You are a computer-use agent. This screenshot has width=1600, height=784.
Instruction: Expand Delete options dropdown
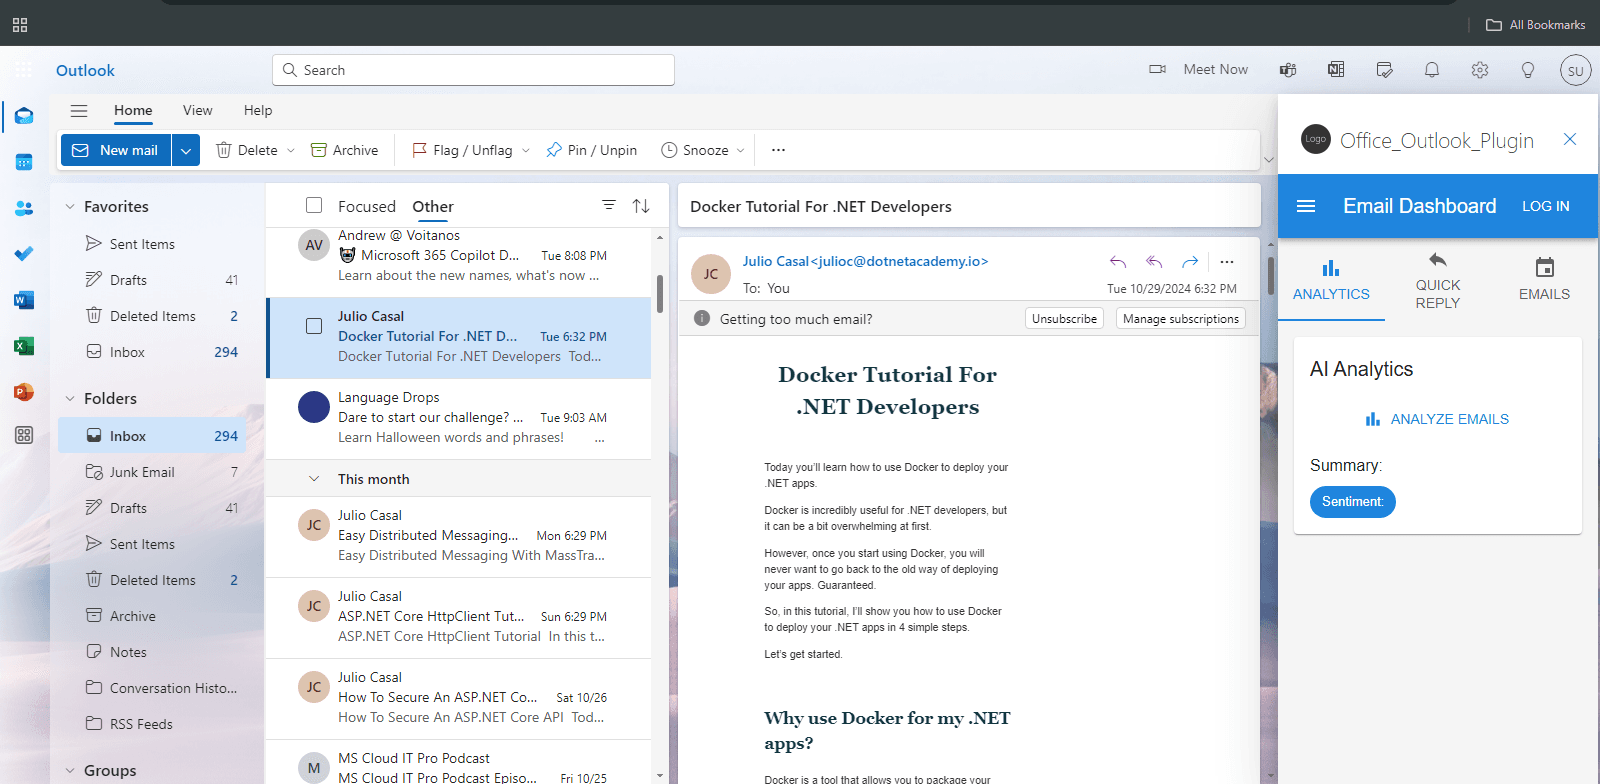[291, 151]
